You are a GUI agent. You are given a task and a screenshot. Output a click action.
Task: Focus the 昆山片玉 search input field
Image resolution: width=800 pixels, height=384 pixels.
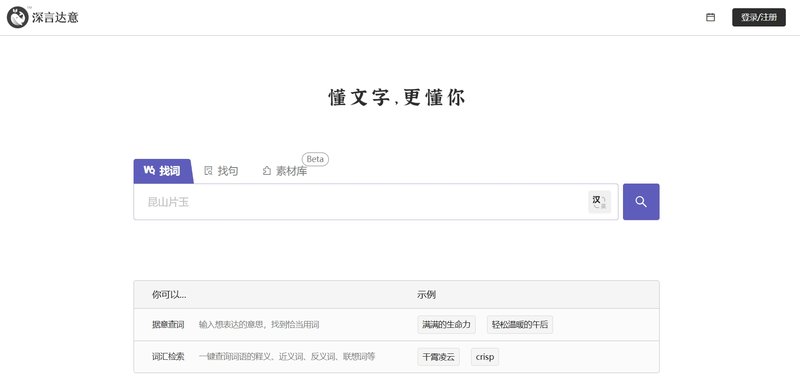click(361, 202)
